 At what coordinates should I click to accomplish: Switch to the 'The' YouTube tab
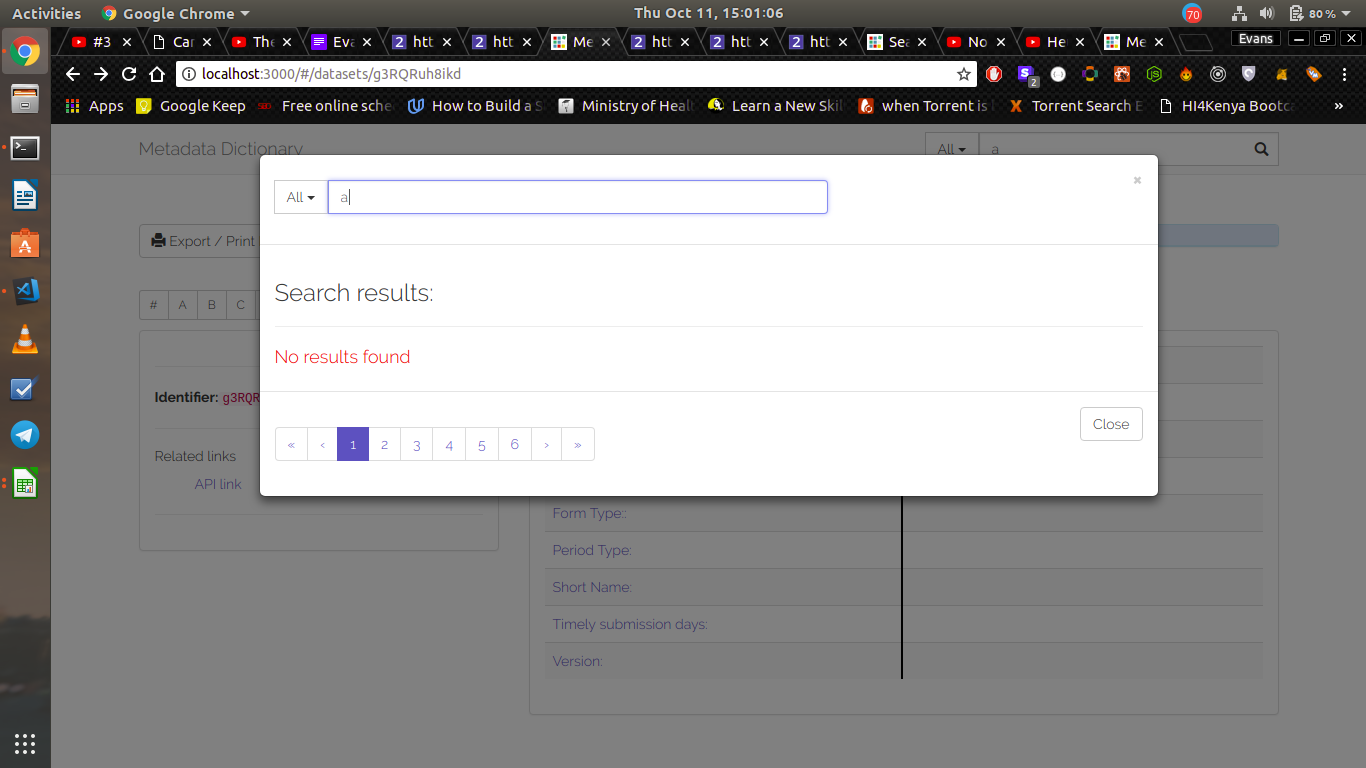[261, 42]
